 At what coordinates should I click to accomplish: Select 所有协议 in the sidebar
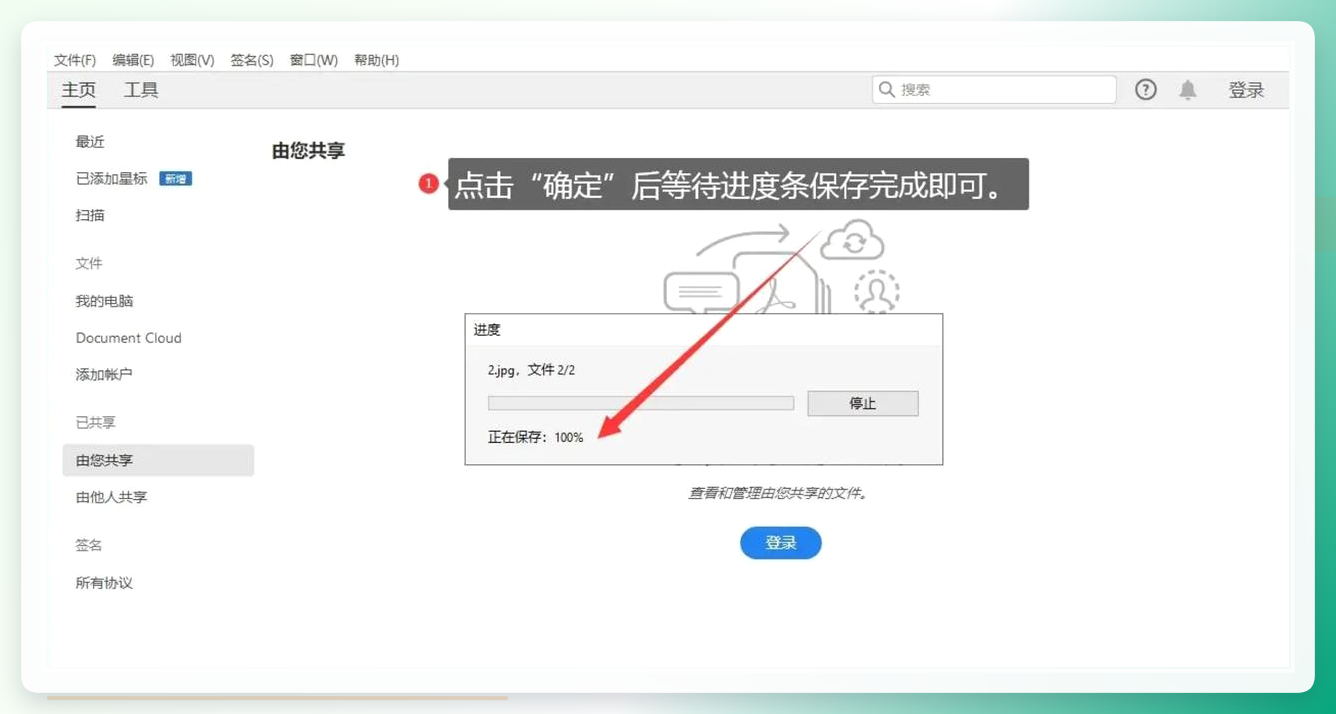(104, 583)
